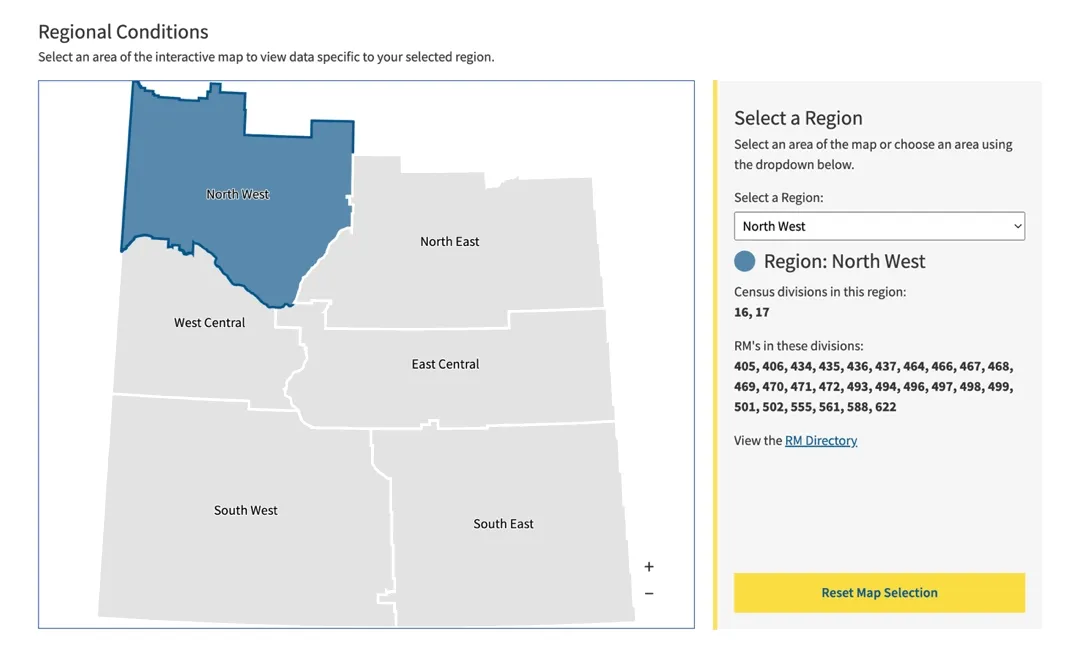Open the Select a Region dropdown

[879, 226]
